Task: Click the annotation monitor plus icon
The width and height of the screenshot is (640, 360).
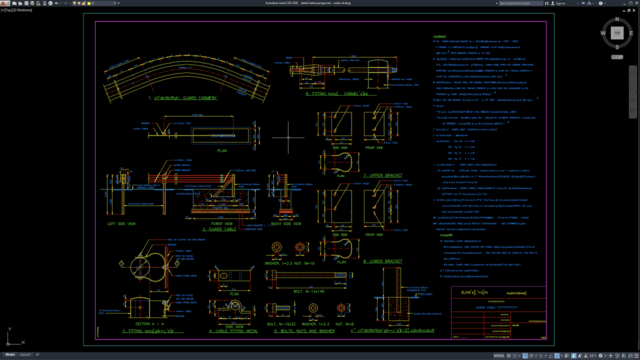Action: click(611, 356)
